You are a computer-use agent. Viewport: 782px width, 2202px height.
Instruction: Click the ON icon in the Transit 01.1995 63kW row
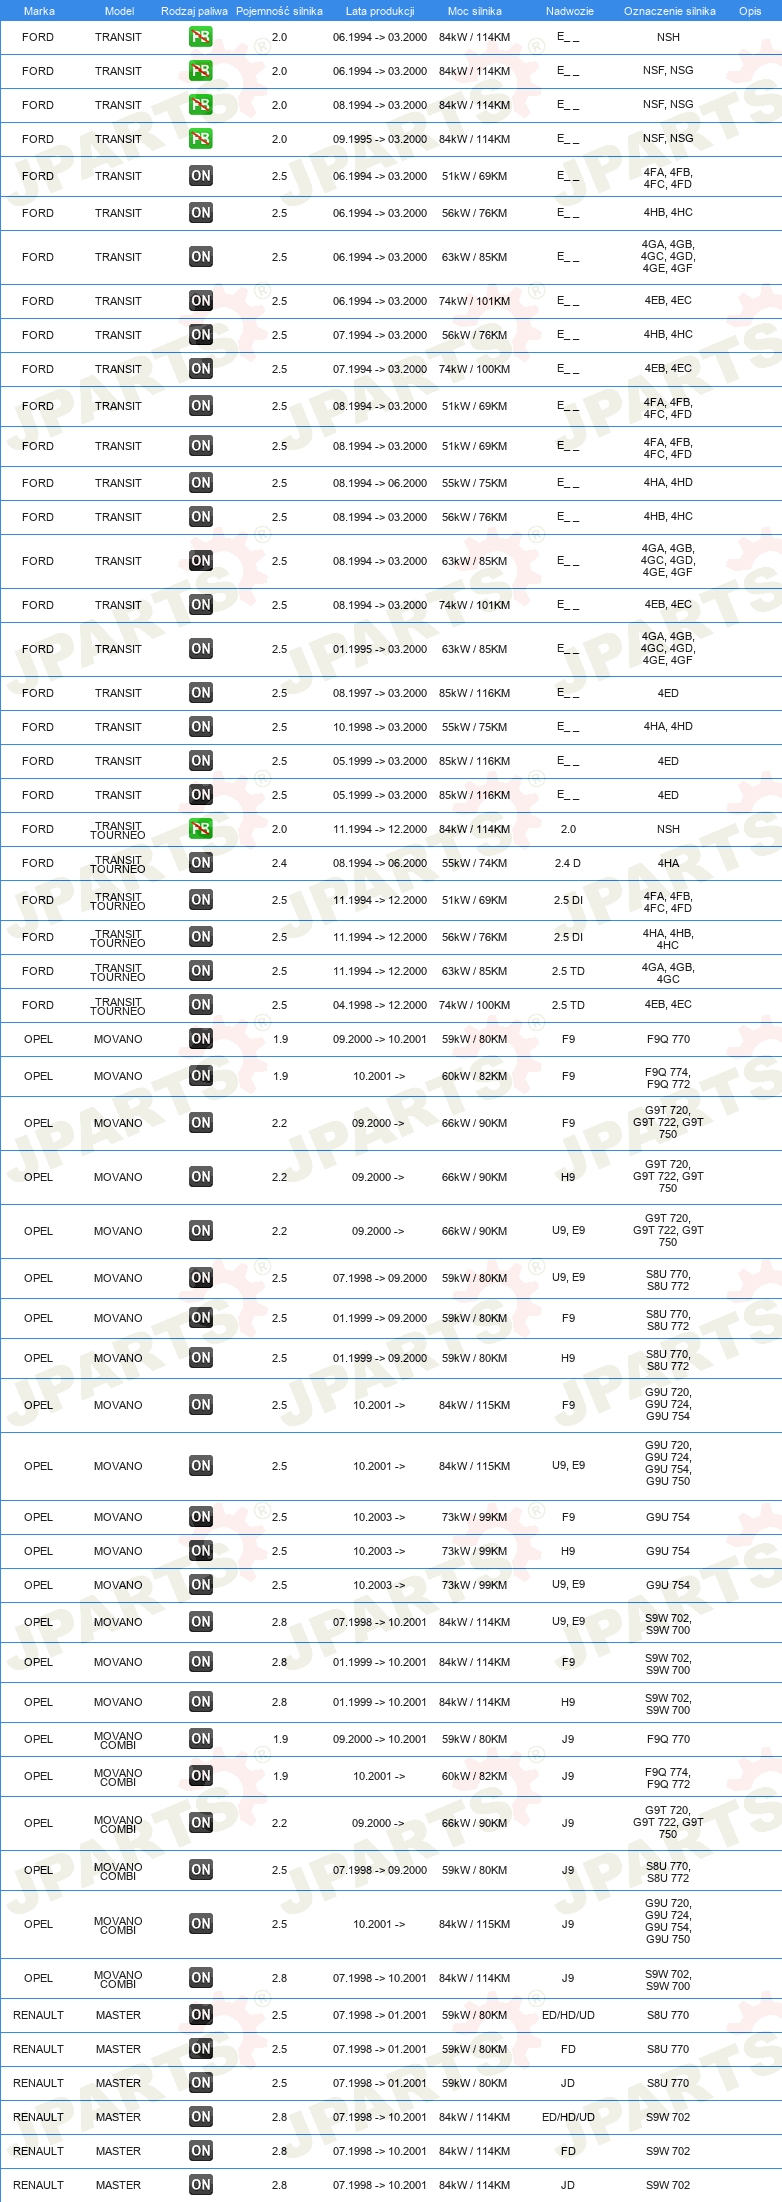click(x=201, y=649)
